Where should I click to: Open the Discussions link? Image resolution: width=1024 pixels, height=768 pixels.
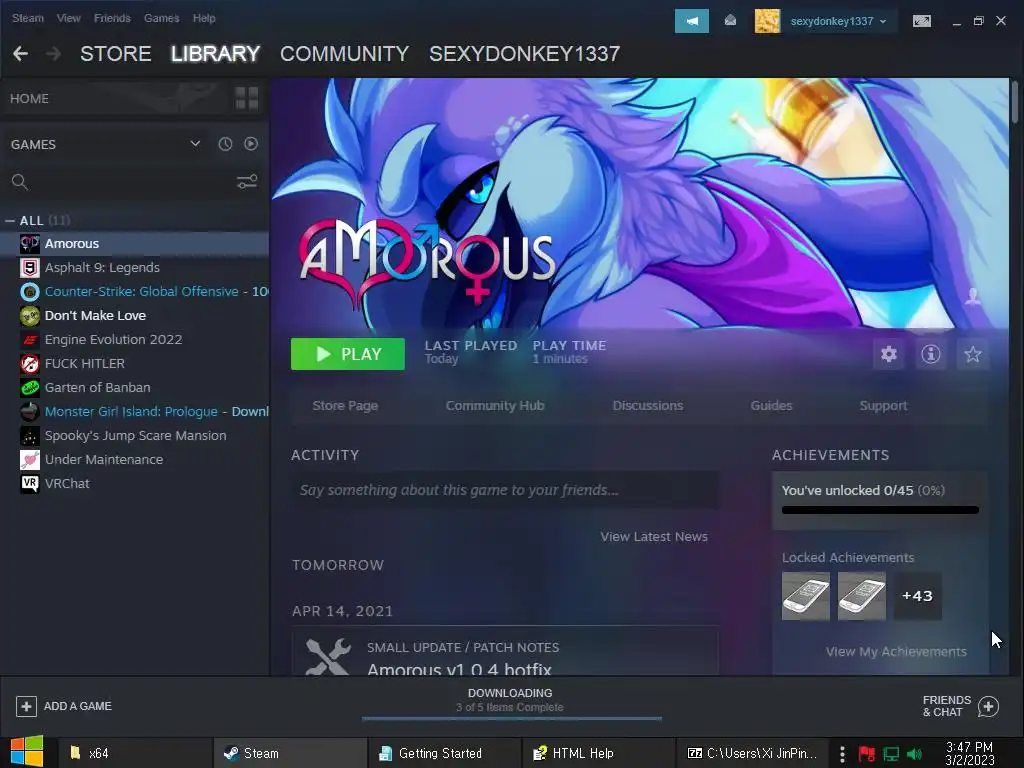click(x=648, y=406)
